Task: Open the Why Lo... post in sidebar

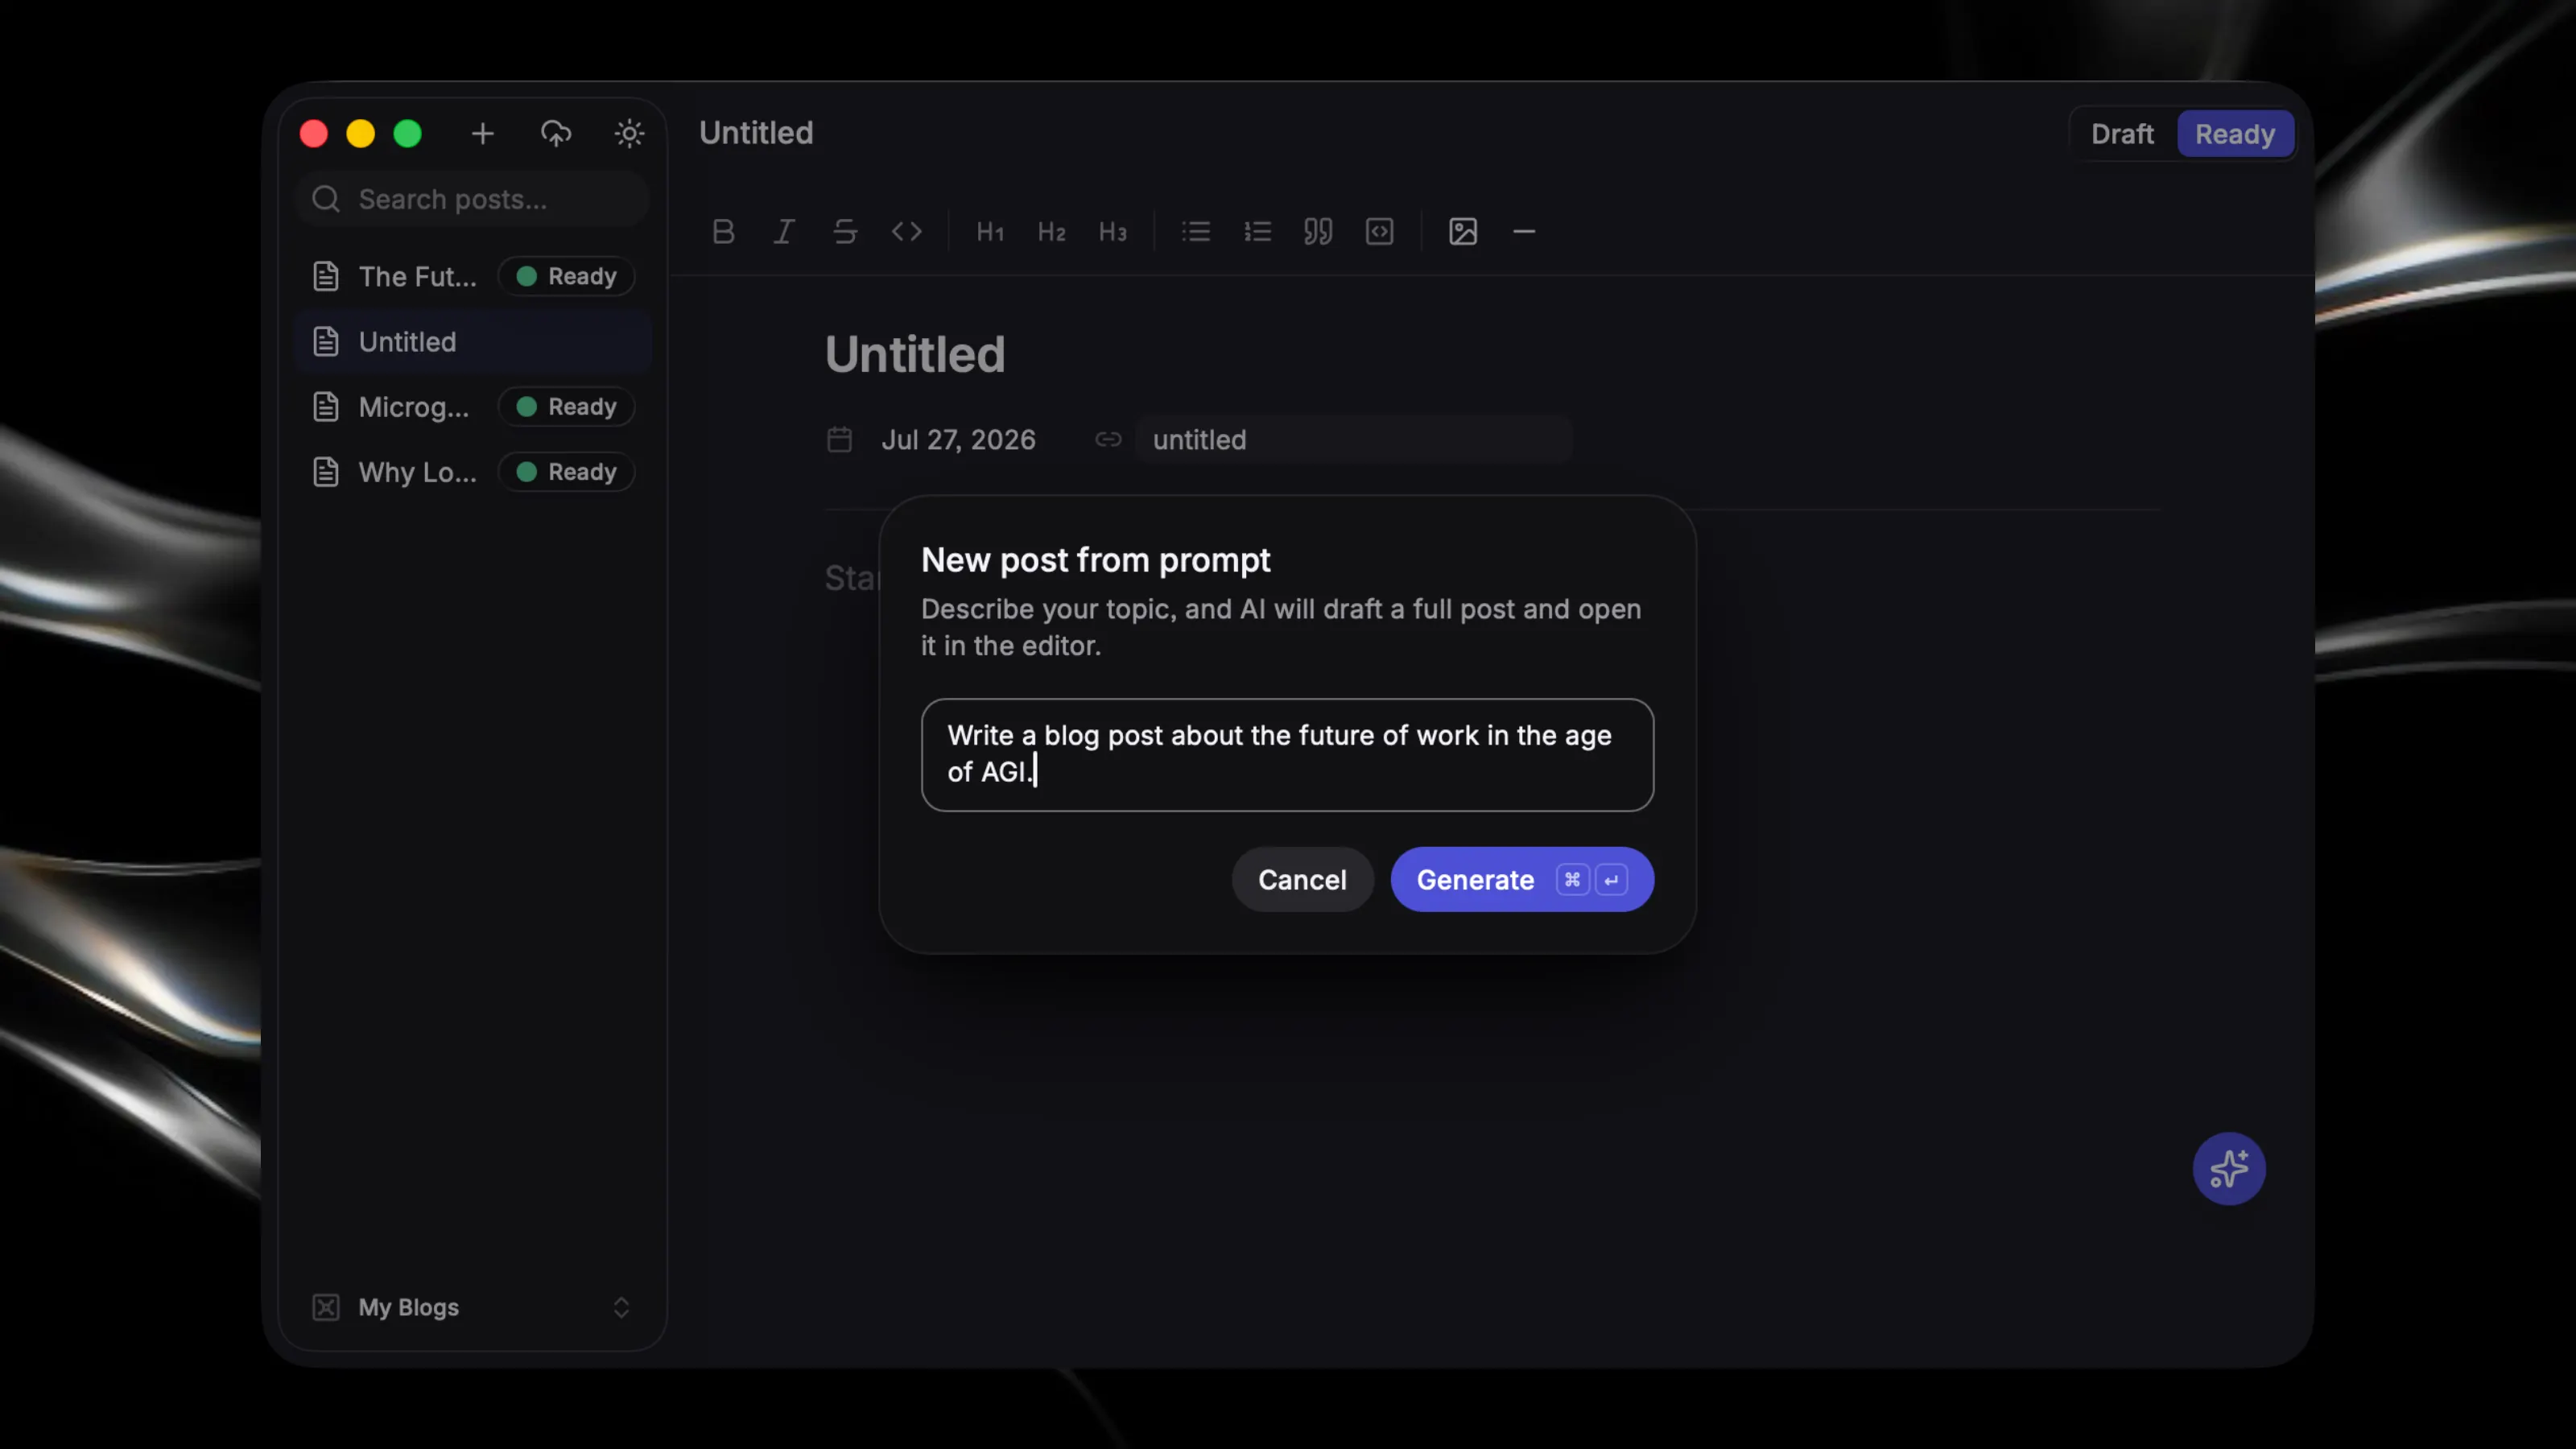Action: point(473,472)
